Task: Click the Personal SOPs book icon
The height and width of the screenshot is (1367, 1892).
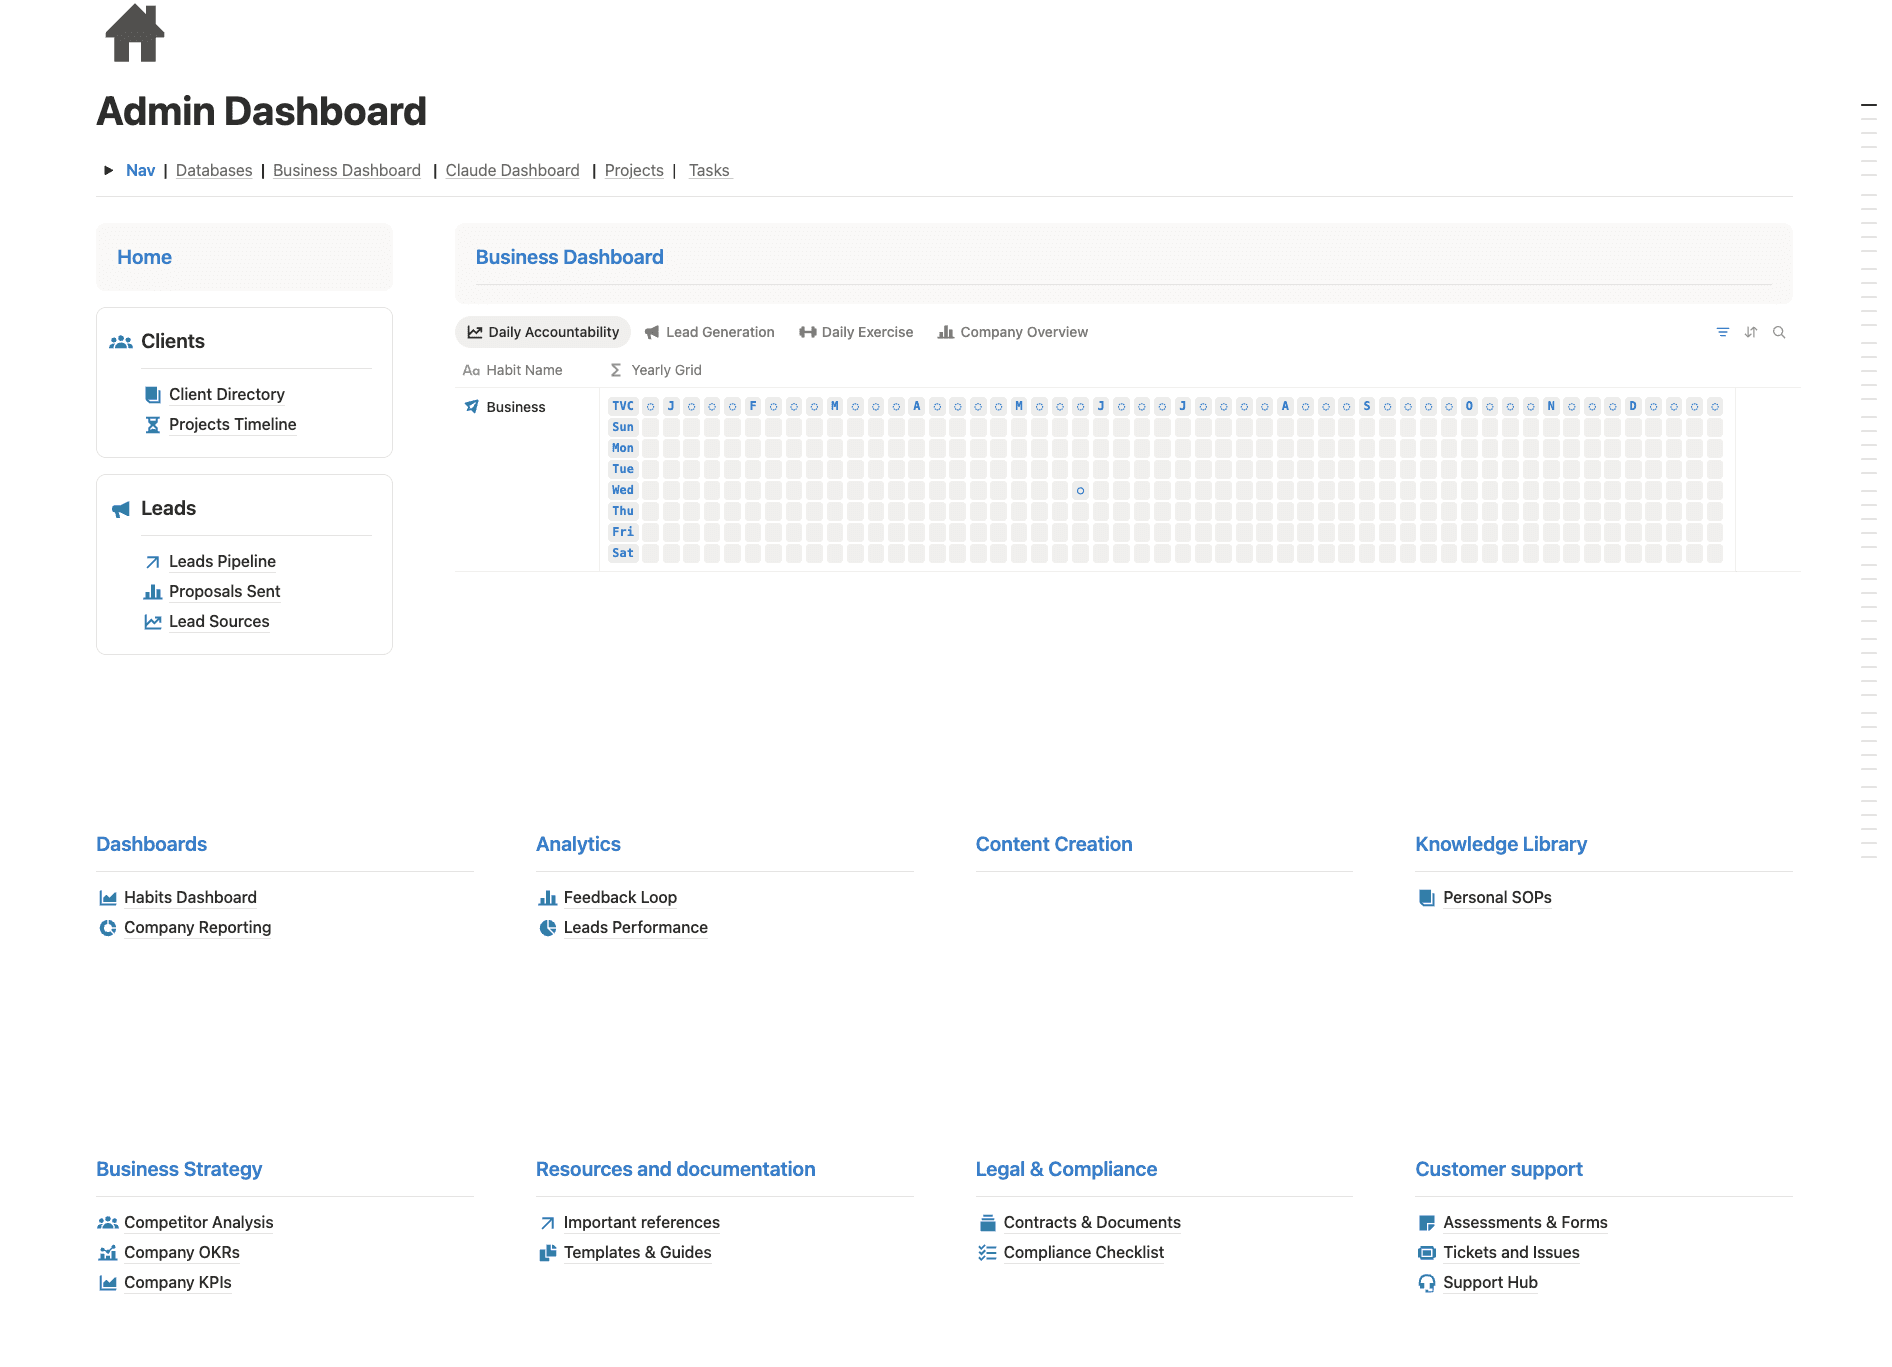Action: 1427,897
